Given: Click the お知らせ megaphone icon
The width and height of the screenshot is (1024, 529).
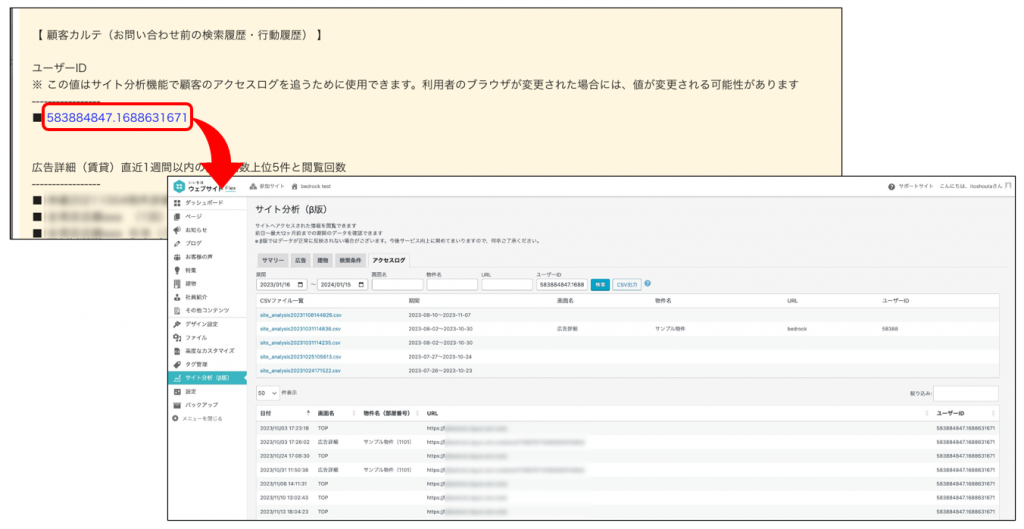Looking at the screenshot, I should click(x=177, y=229).
